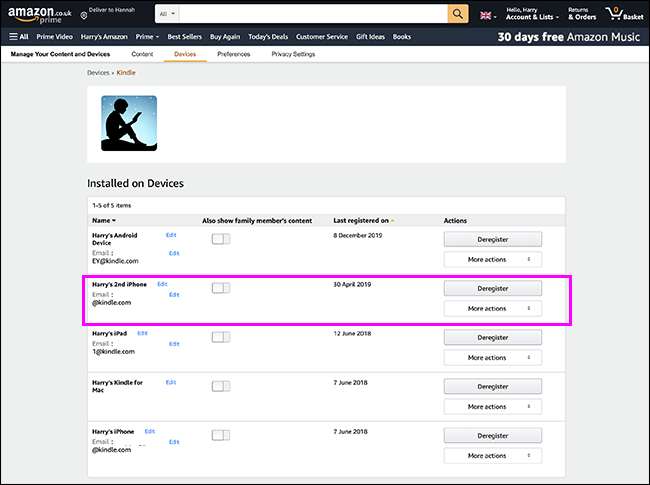Screen dimensions: 650x485
Task: Click the orange search magnifier icon
Action: [x=457, y=14]
